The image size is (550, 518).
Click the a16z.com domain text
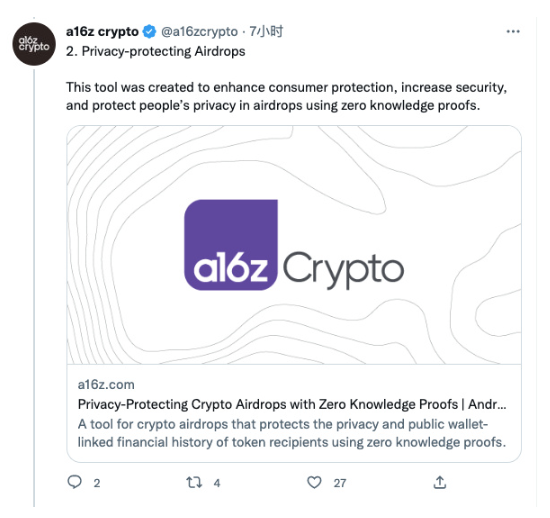106,385
